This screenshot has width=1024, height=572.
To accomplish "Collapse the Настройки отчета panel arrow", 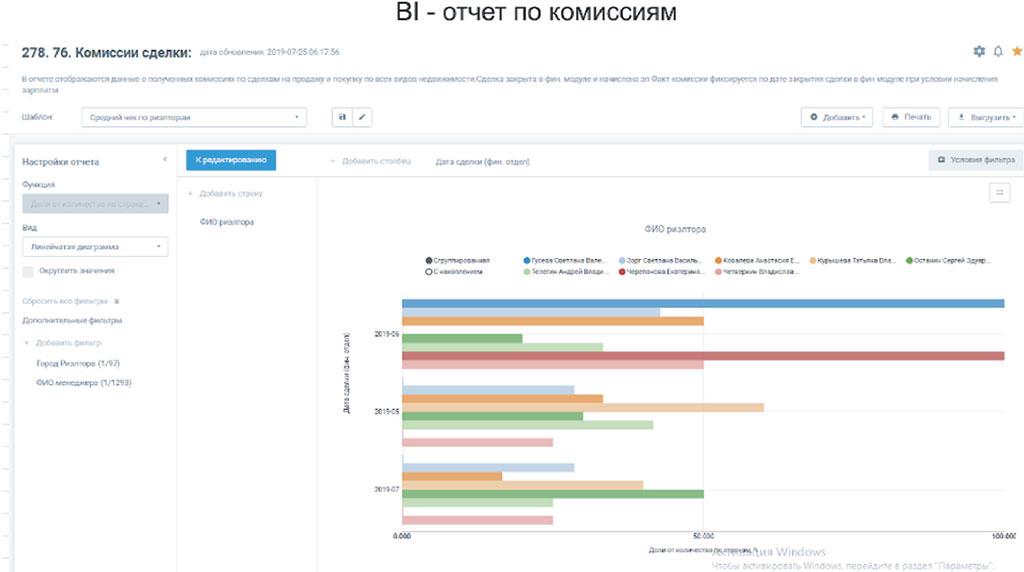I will 165,160.
